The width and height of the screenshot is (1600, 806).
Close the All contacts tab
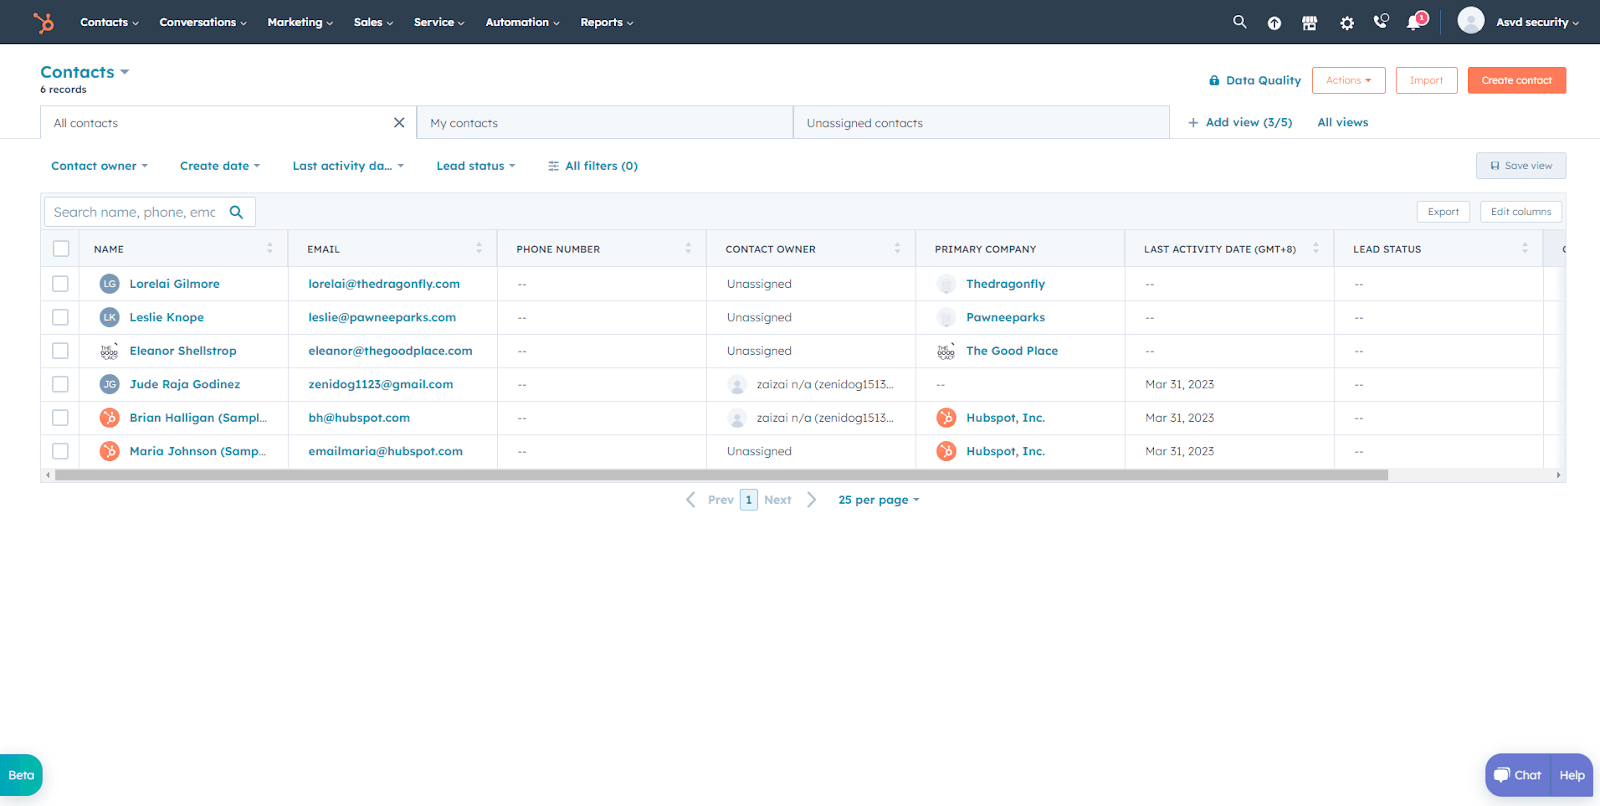tap(399, 123)
